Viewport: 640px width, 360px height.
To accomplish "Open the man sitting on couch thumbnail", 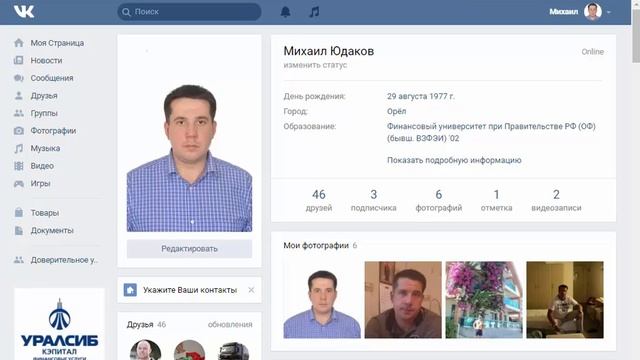I will (565, 300).
